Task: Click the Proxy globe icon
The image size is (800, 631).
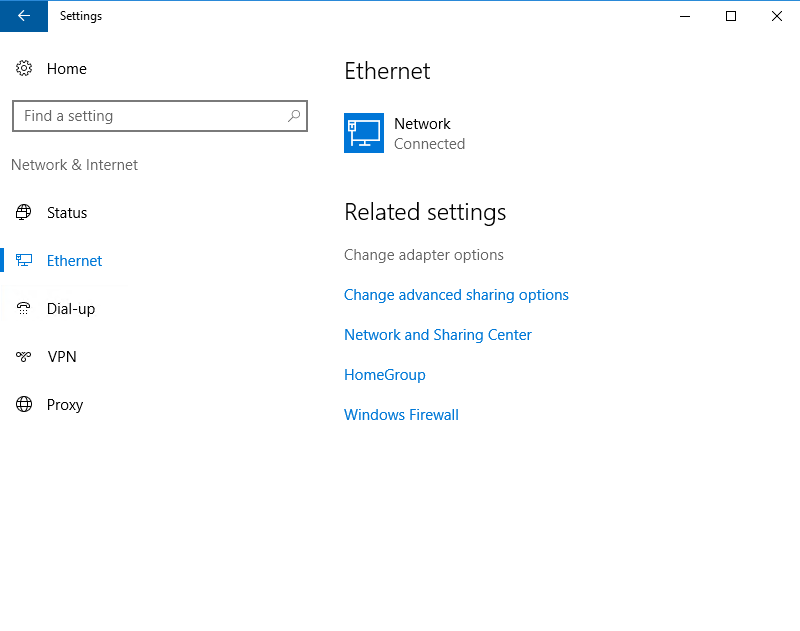Action: tap(24, 405)
